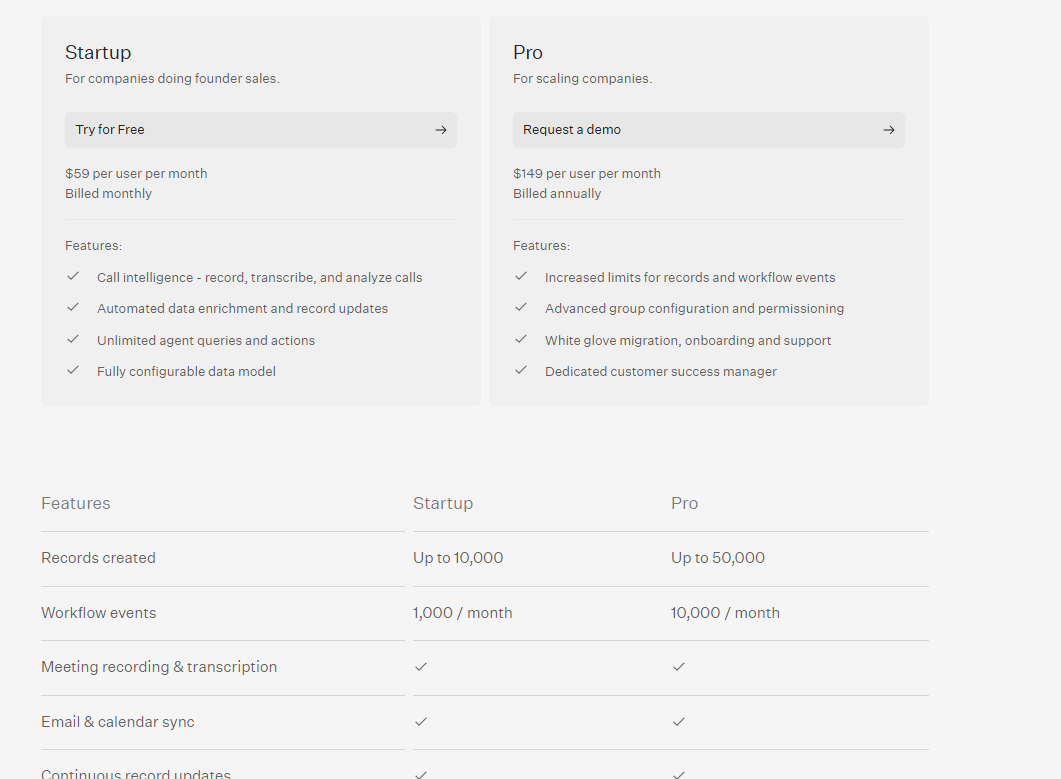Click the Features table heading
Viewport: 1061px width, 779px height.
pos(76,503)
